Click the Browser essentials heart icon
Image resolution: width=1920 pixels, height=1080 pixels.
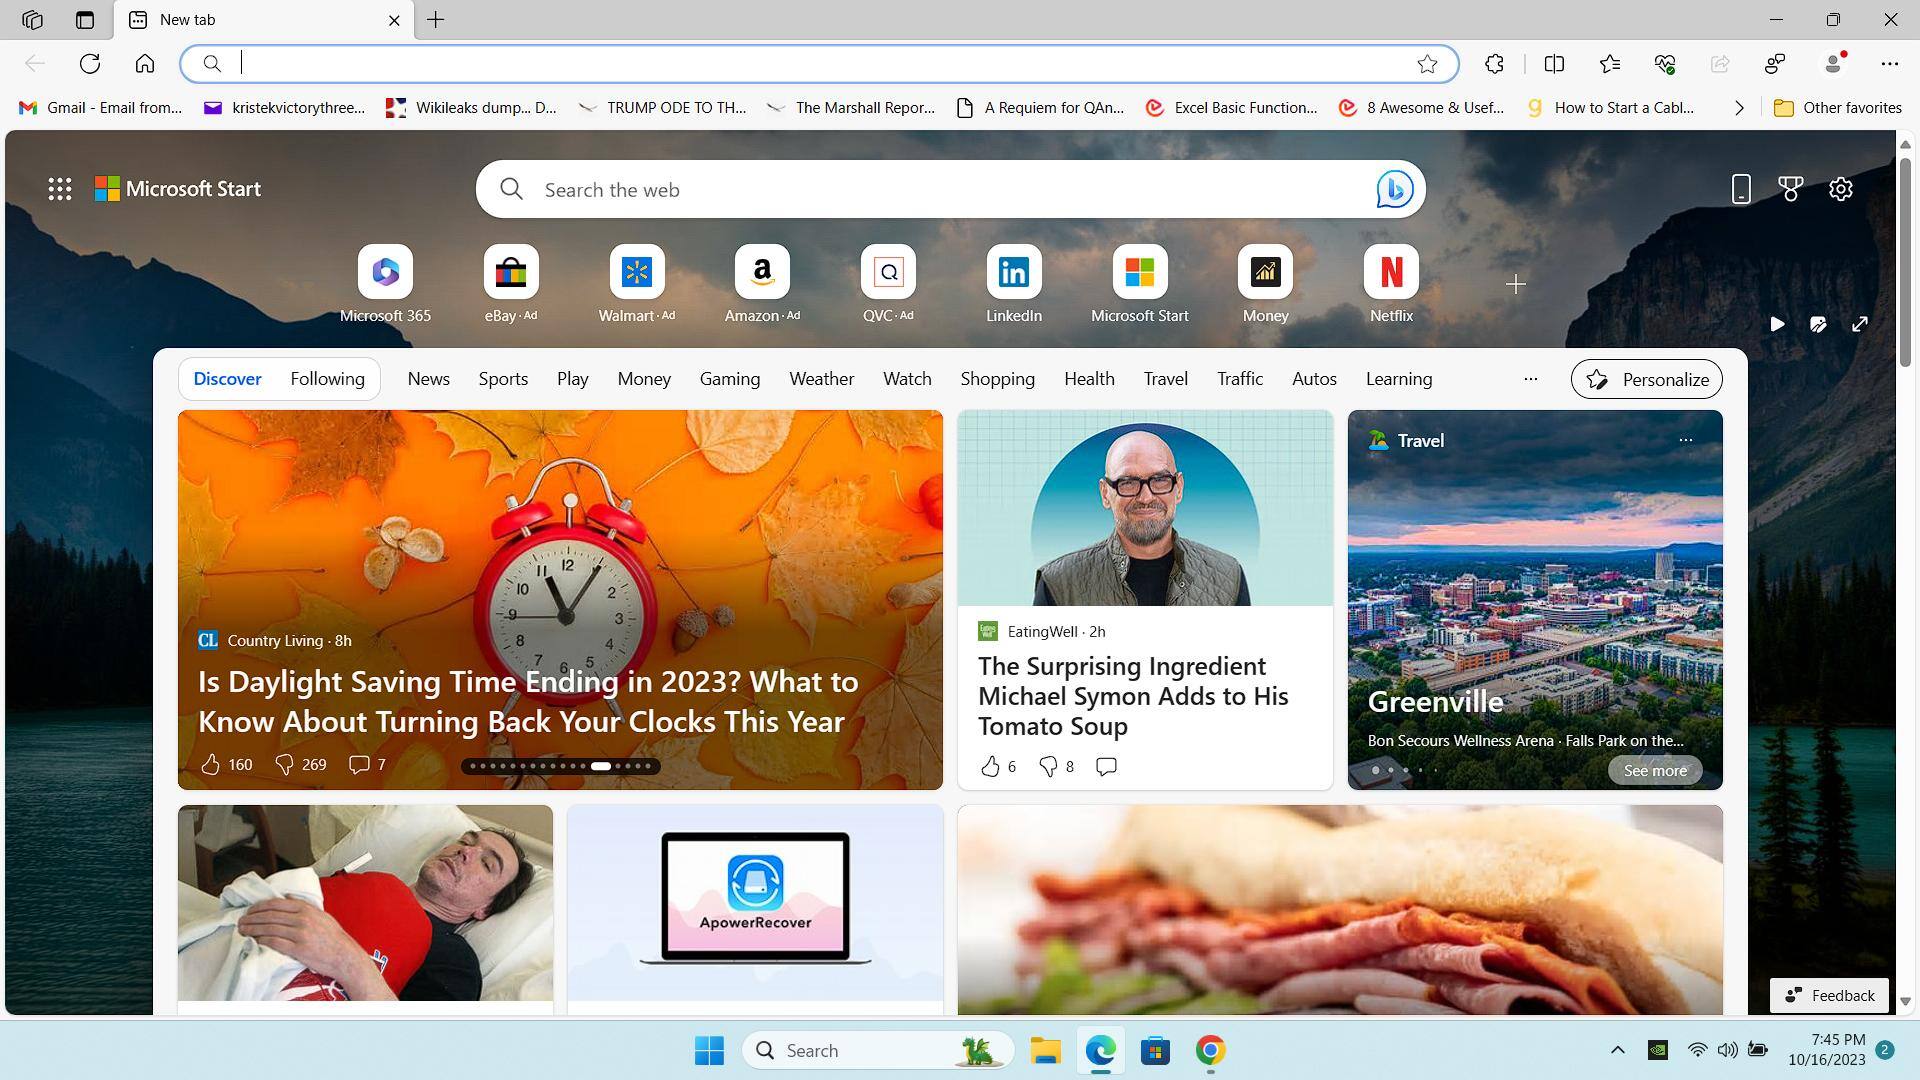coord(1665,64)
